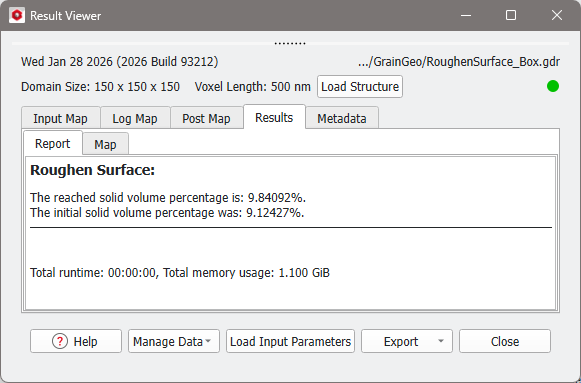Minimize the Result Viewer window
The image size is (581, 383).
[x=466, y=16]
